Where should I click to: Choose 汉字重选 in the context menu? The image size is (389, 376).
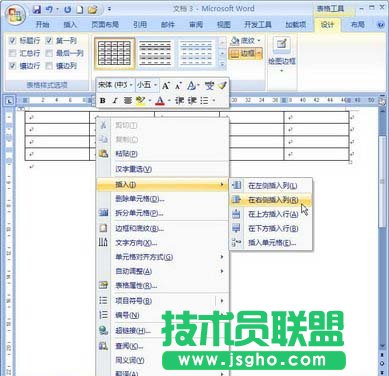(162, 169)
